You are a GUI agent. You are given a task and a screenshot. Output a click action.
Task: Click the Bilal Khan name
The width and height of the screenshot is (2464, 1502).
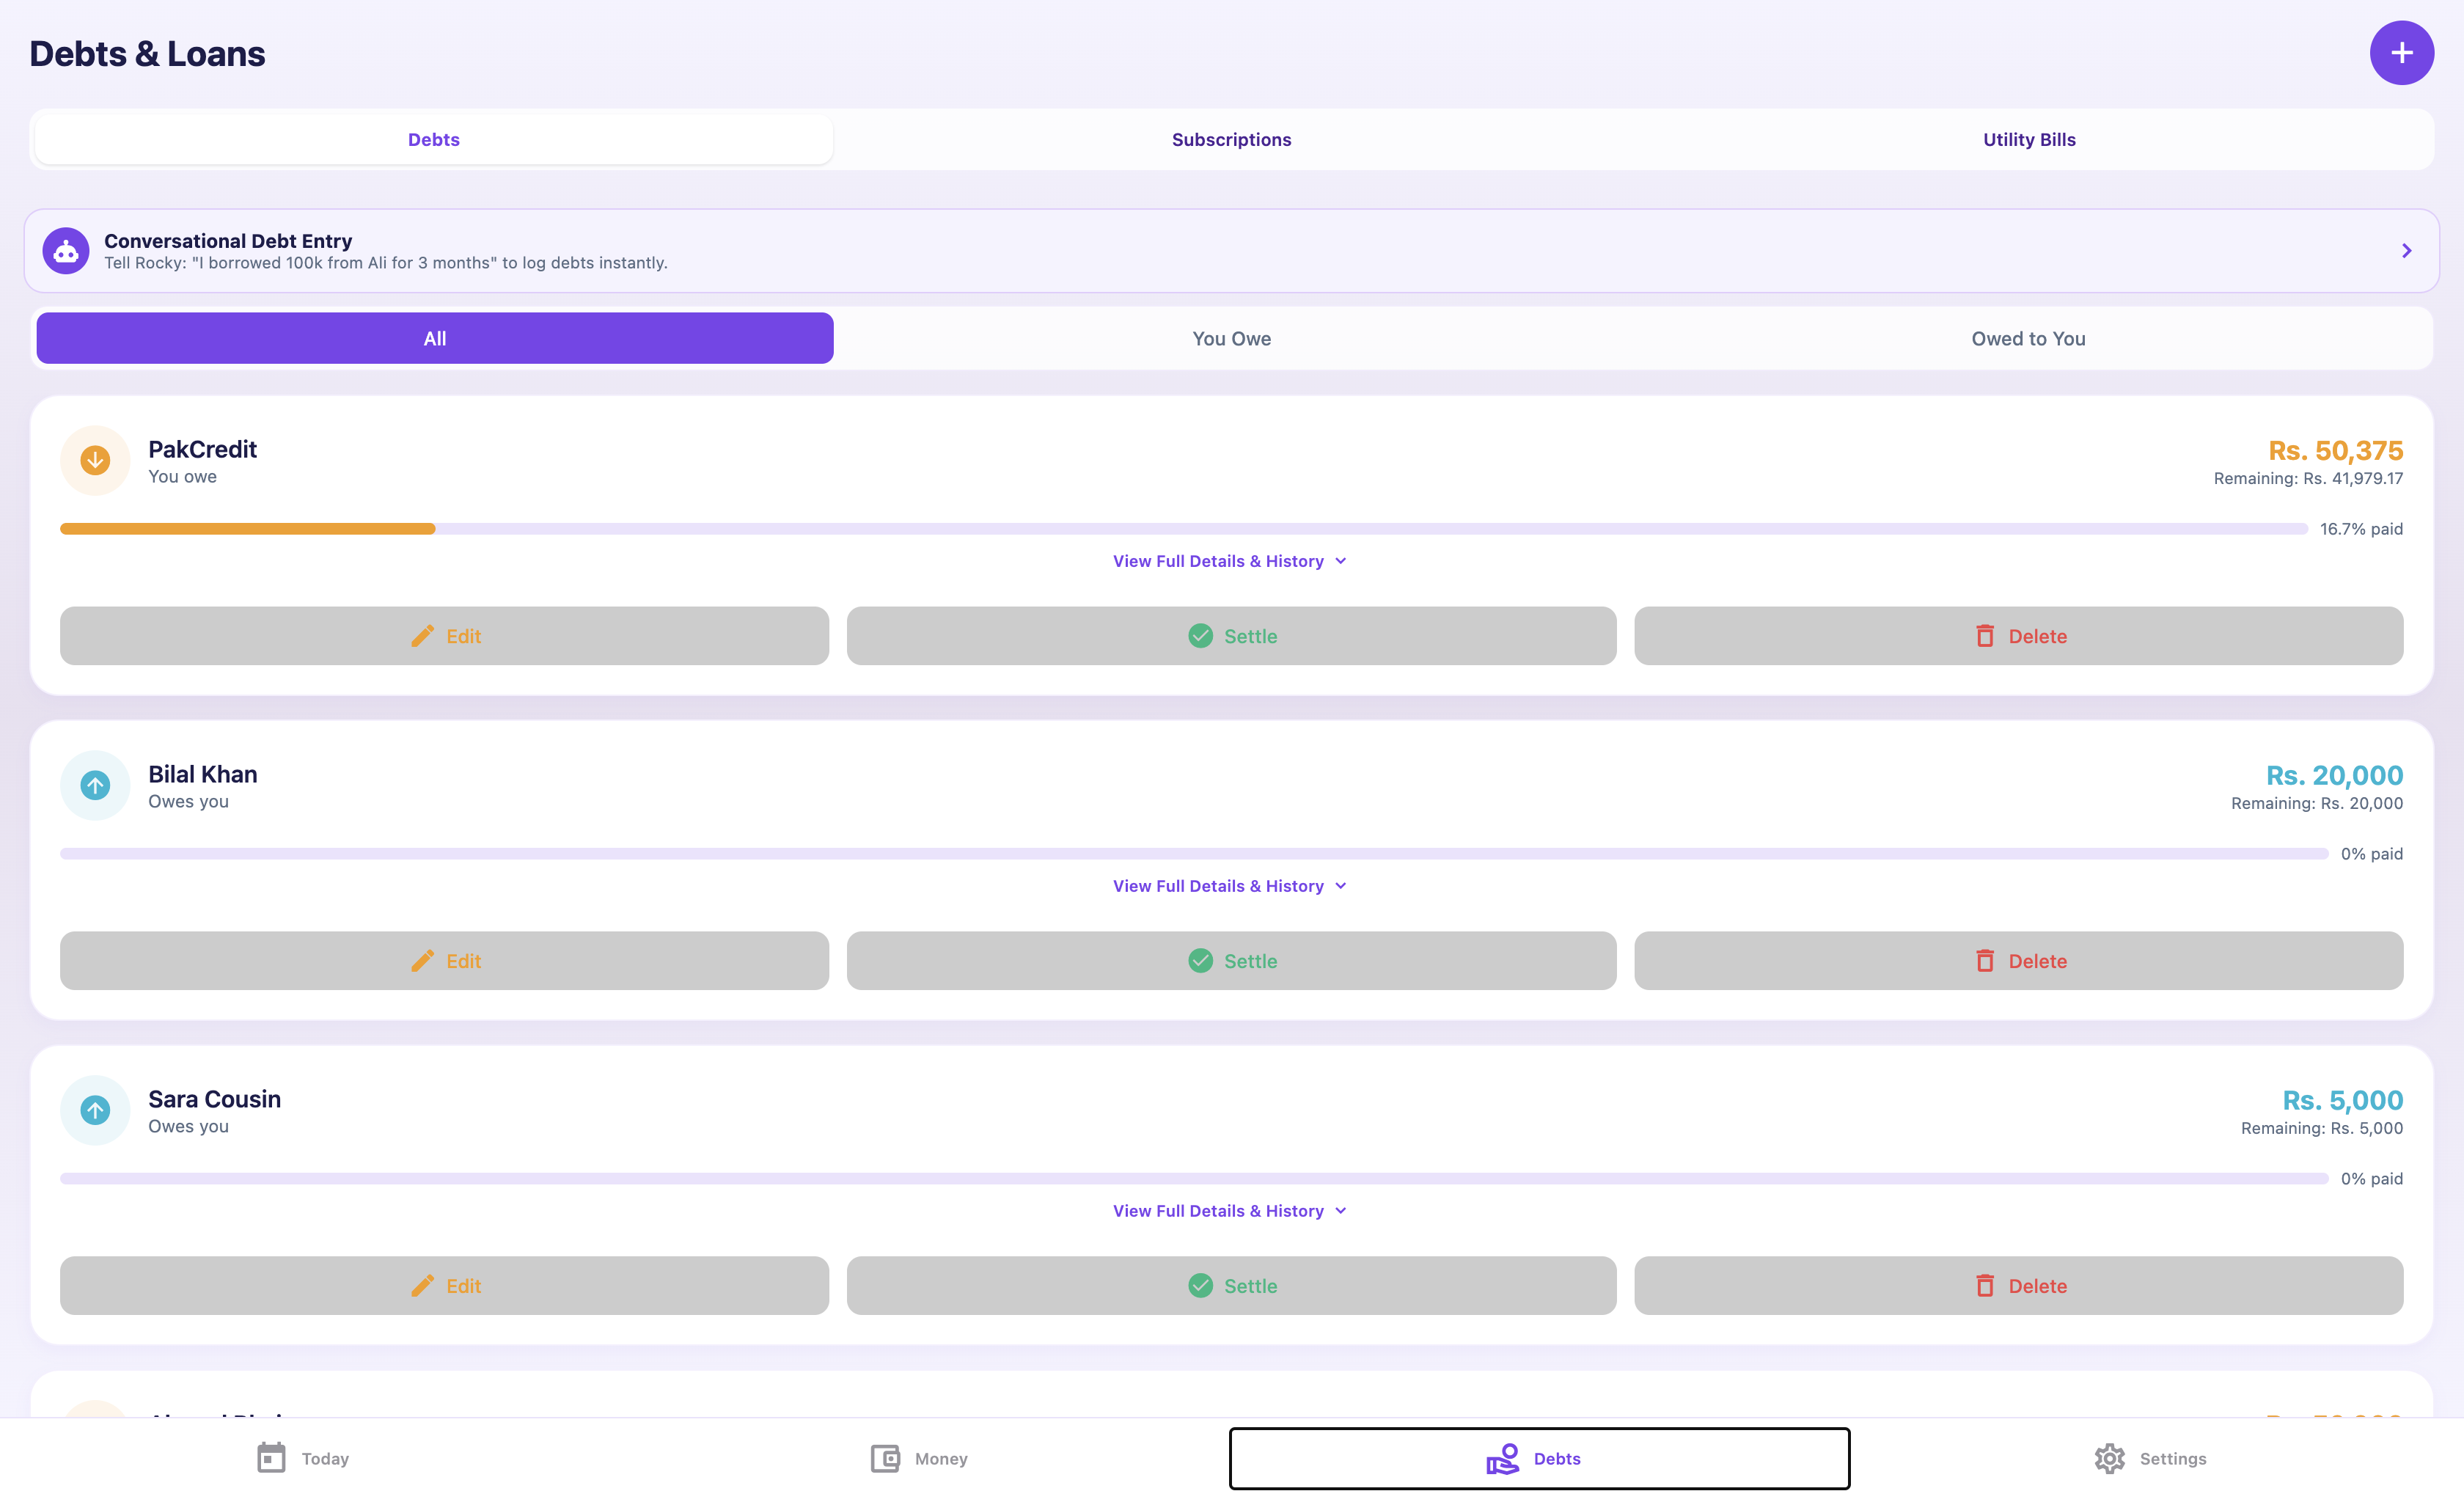tap(203, 774)
